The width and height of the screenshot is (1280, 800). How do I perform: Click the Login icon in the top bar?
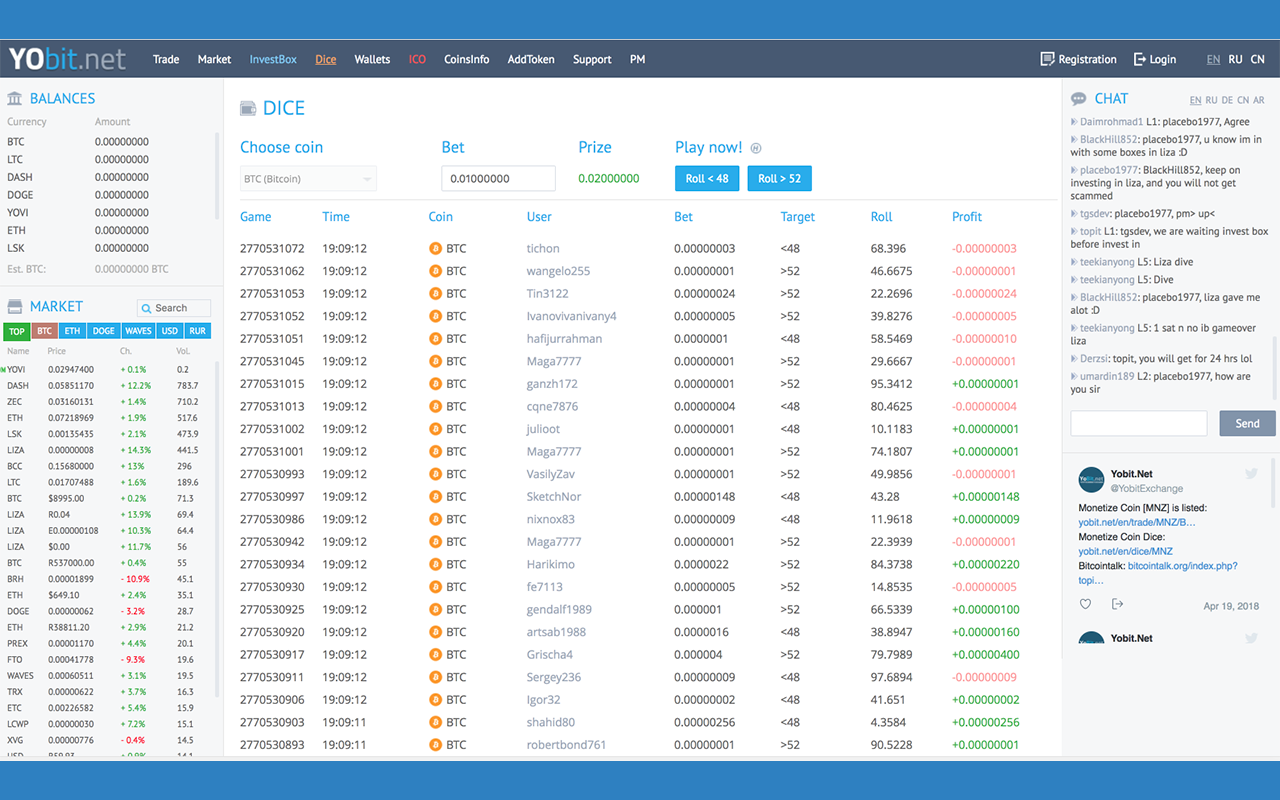(x=1140, y=59)
